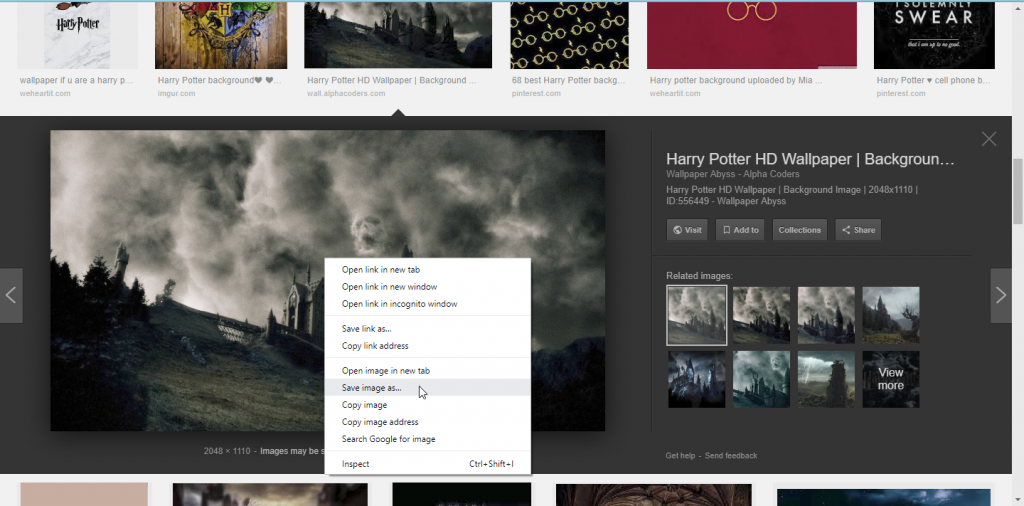Open the 'I Solemnly Swear' result thumbnail
The width and height of the screenshot is (1024, 506).
click(934, 35)
